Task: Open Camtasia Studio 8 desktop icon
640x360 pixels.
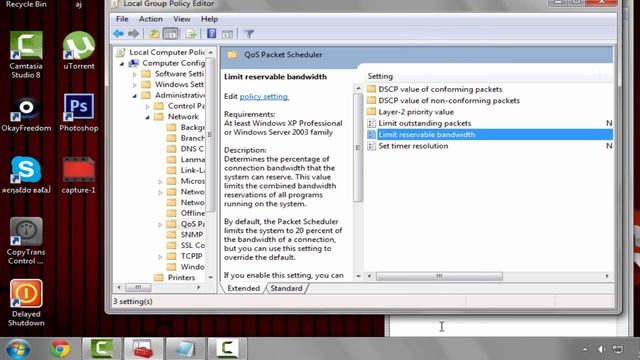Action: (26, 55)
